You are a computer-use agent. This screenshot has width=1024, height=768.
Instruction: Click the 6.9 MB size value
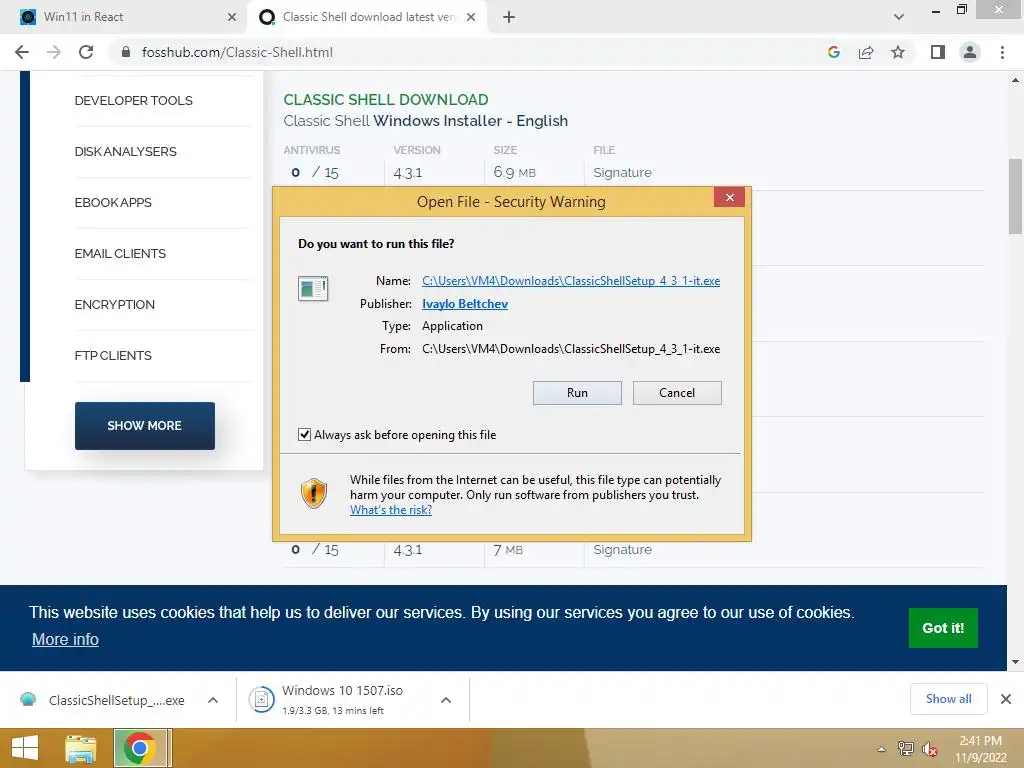coord(514,172)
